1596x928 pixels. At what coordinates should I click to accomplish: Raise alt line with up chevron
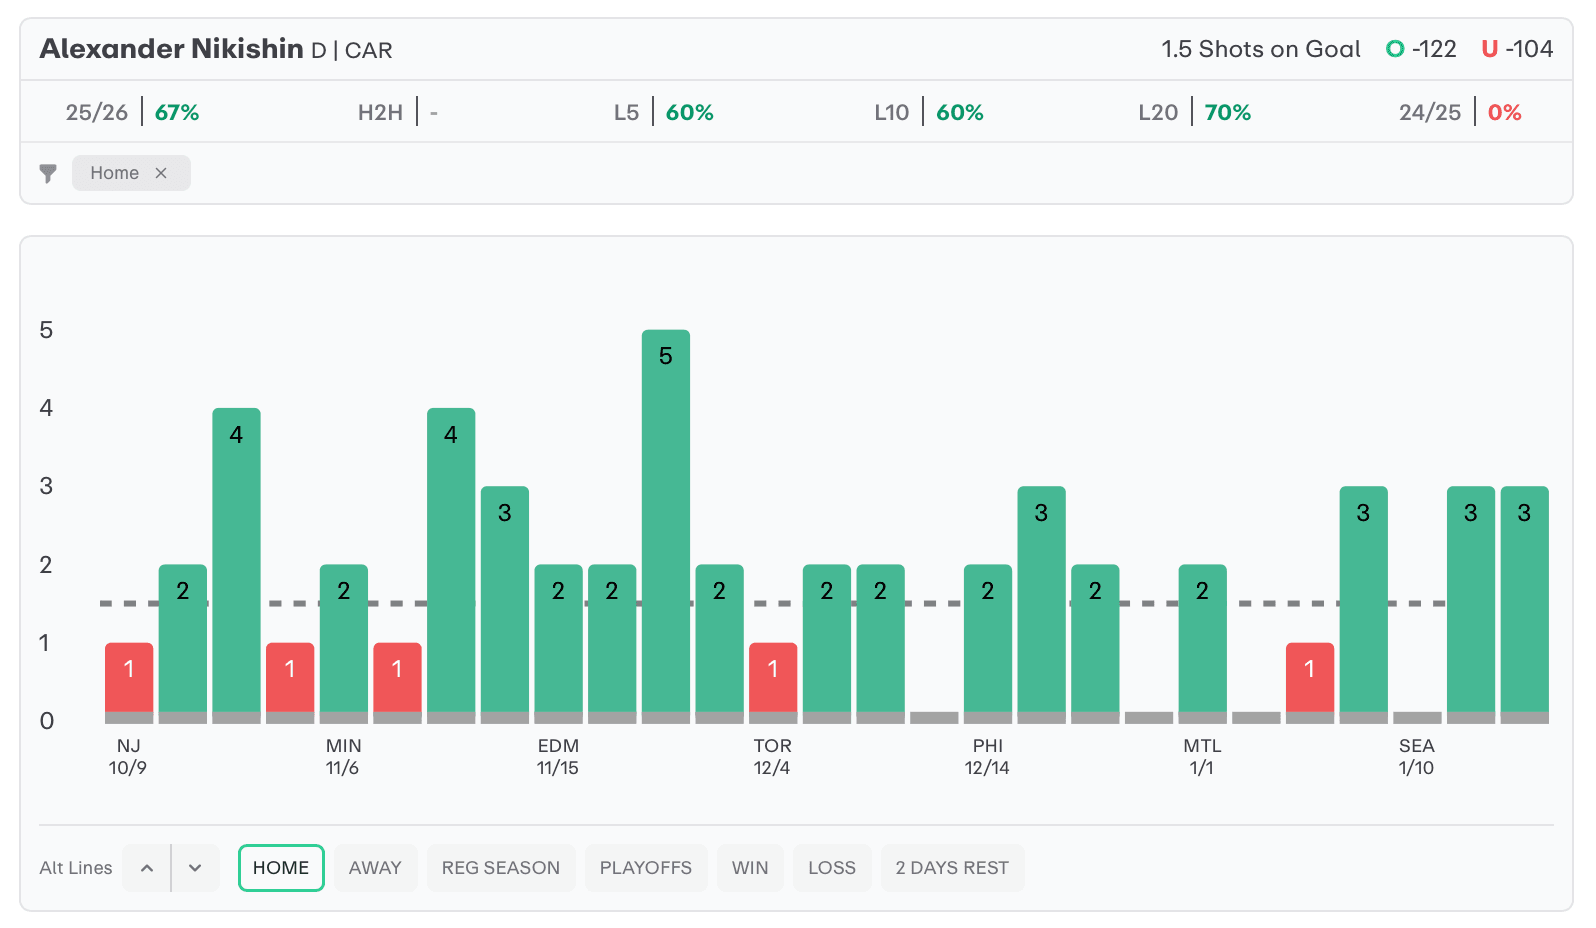coord(147,868)
